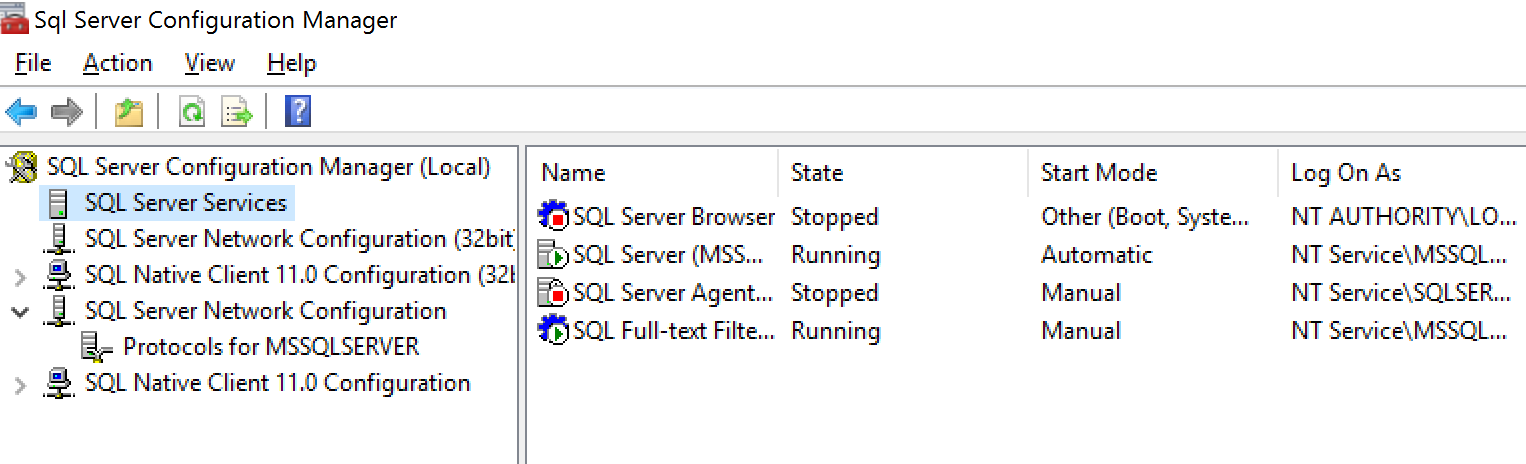Screen dimensions: 1526x464
Task: Open the View menu
Action: coord(210,63)
